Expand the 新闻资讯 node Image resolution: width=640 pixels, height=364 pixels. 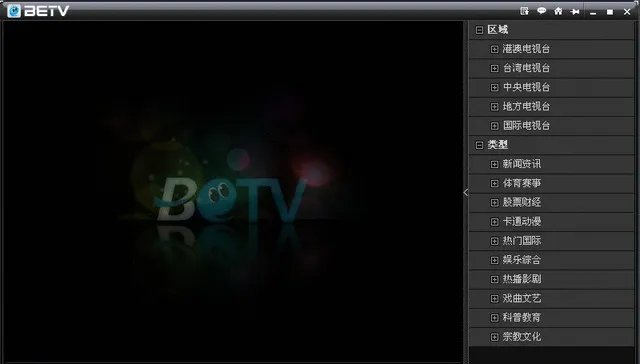[x=494, y=164]
